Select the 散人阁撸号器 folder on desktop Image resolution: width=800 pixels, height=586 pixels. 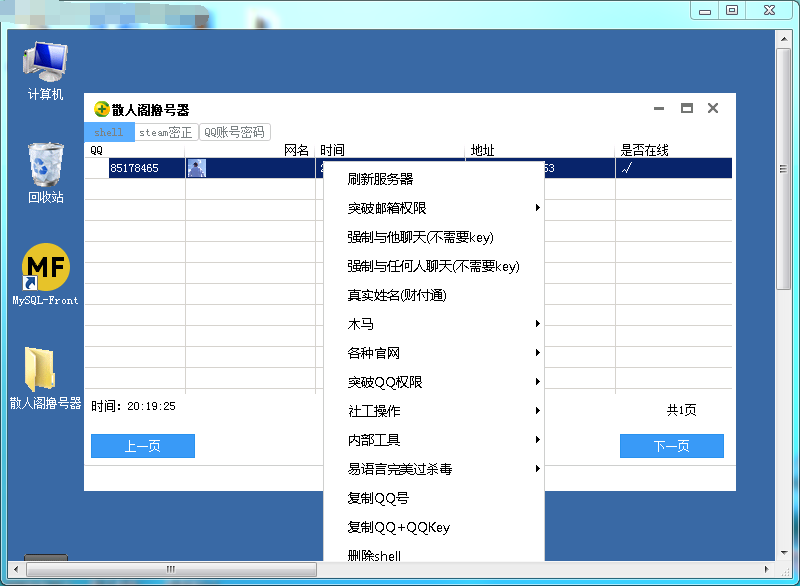click(45, 378)
